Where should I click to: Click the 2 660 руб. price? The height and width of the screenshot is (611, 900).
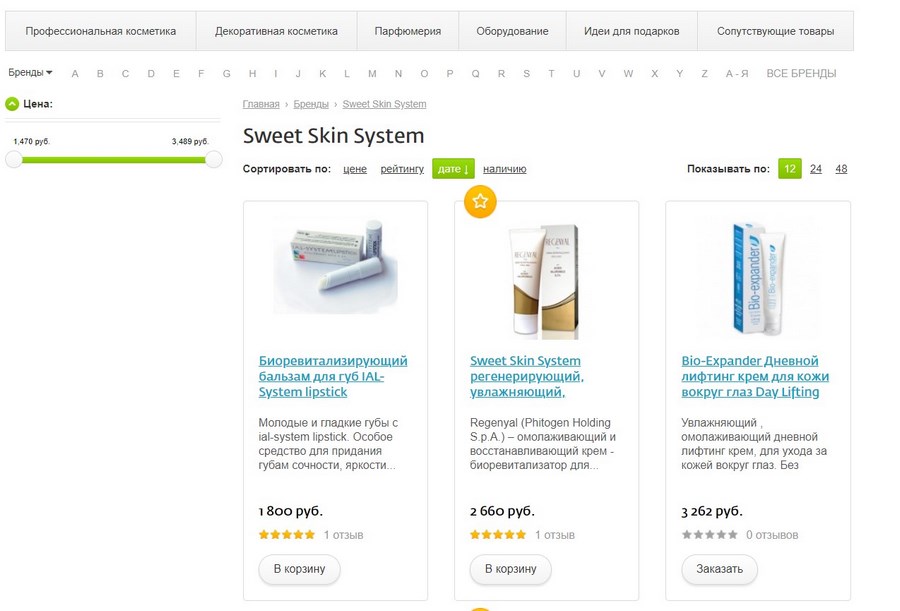coord(502,511)
